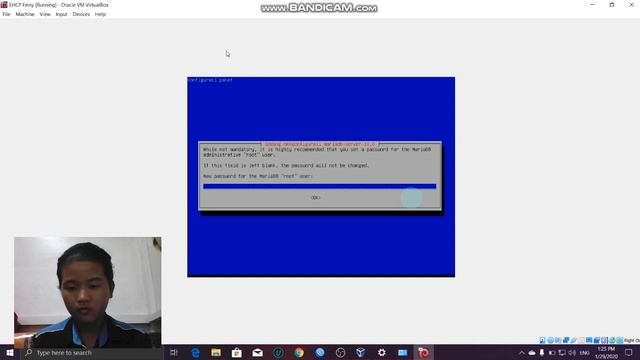Viewport: 640px width, 360px height.
Task: Click the VM display status icon
Action: pos(589,340)
